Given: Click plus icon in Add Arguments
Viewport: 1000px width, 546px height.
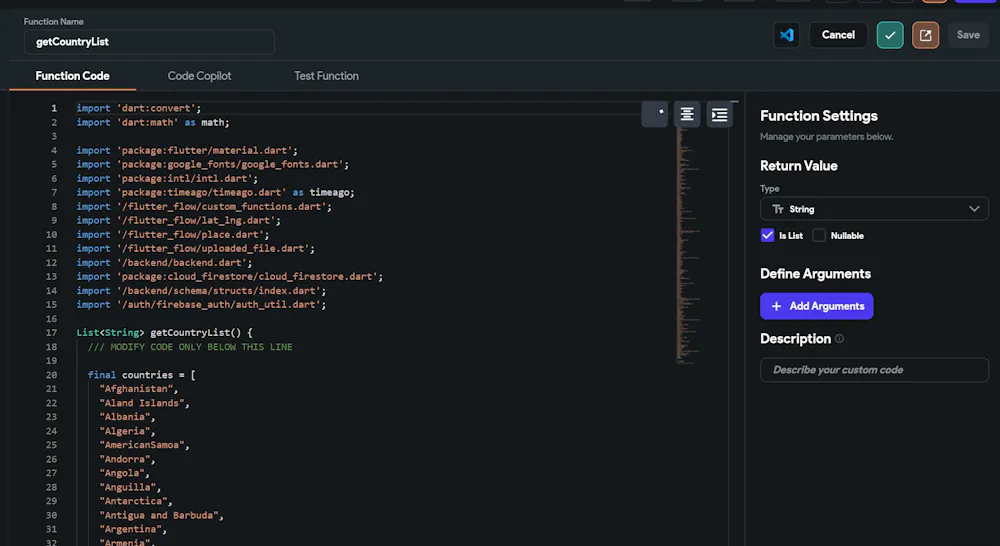Looking at the screenshot, I should (x=776, y=306).
